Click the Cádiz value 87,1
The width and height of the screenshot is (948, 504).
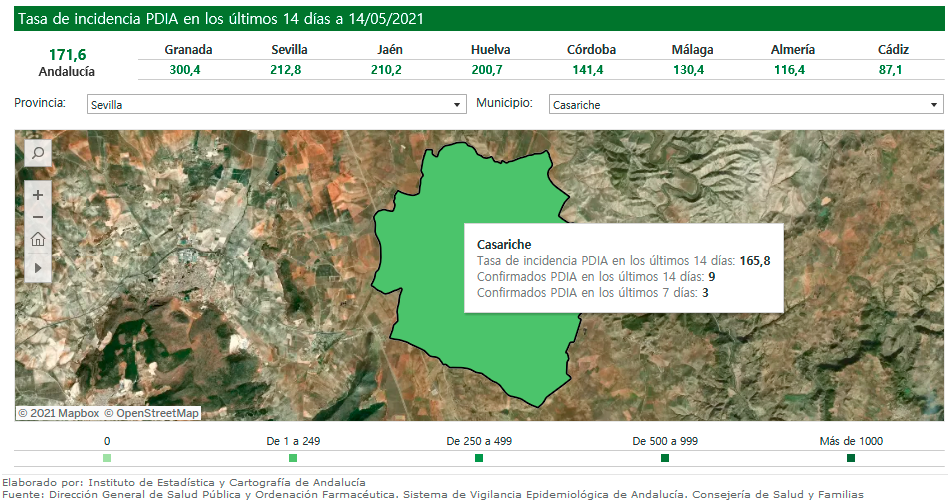[x=892, y=69]
